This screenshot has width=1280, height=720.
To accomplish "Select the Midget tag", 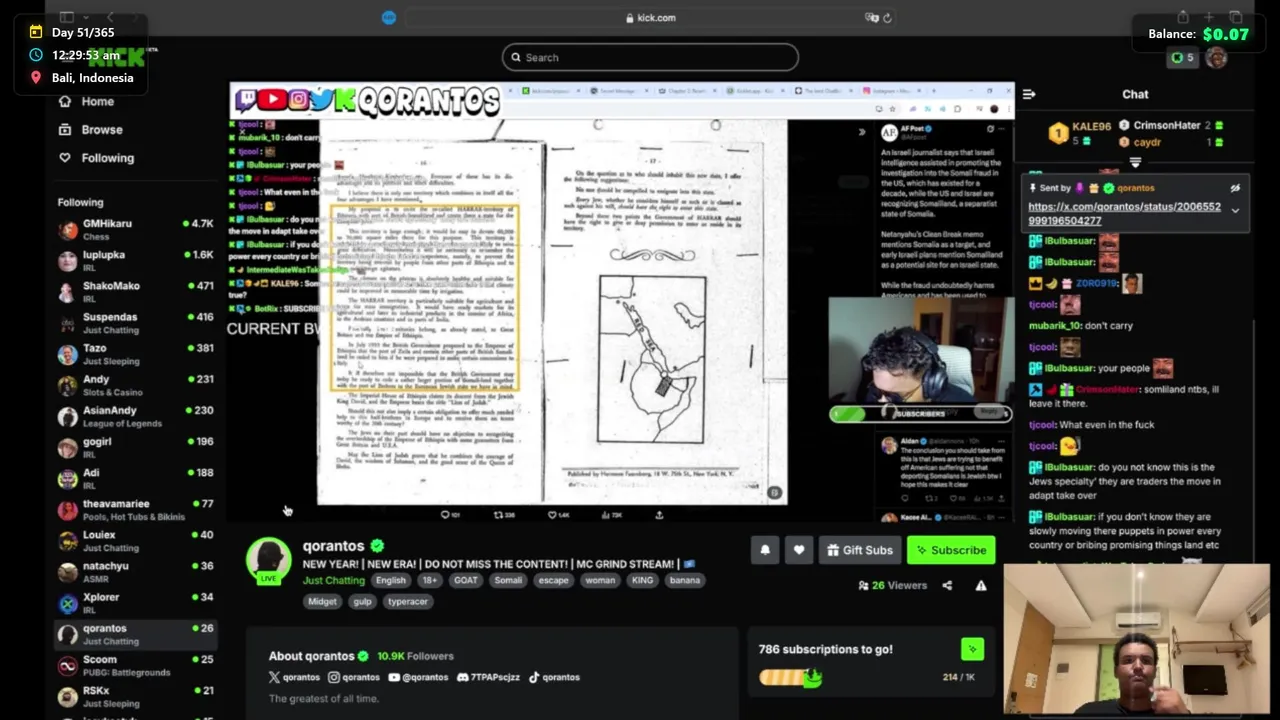I will [322, 602].
